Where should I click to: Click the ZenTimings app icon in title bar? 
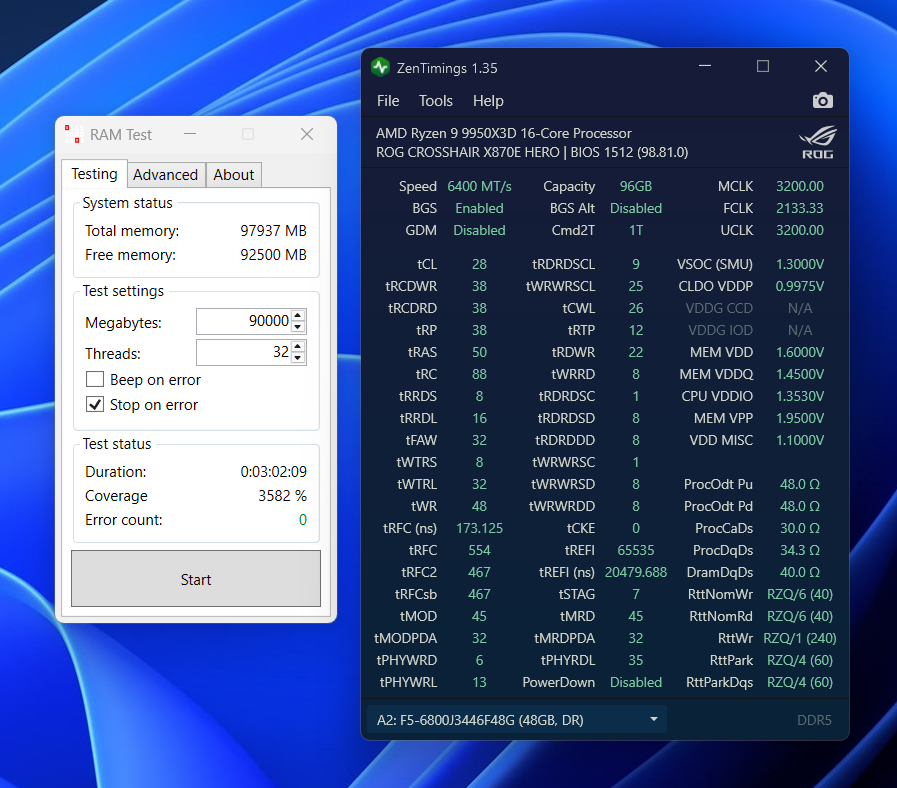tap(380, 68)
